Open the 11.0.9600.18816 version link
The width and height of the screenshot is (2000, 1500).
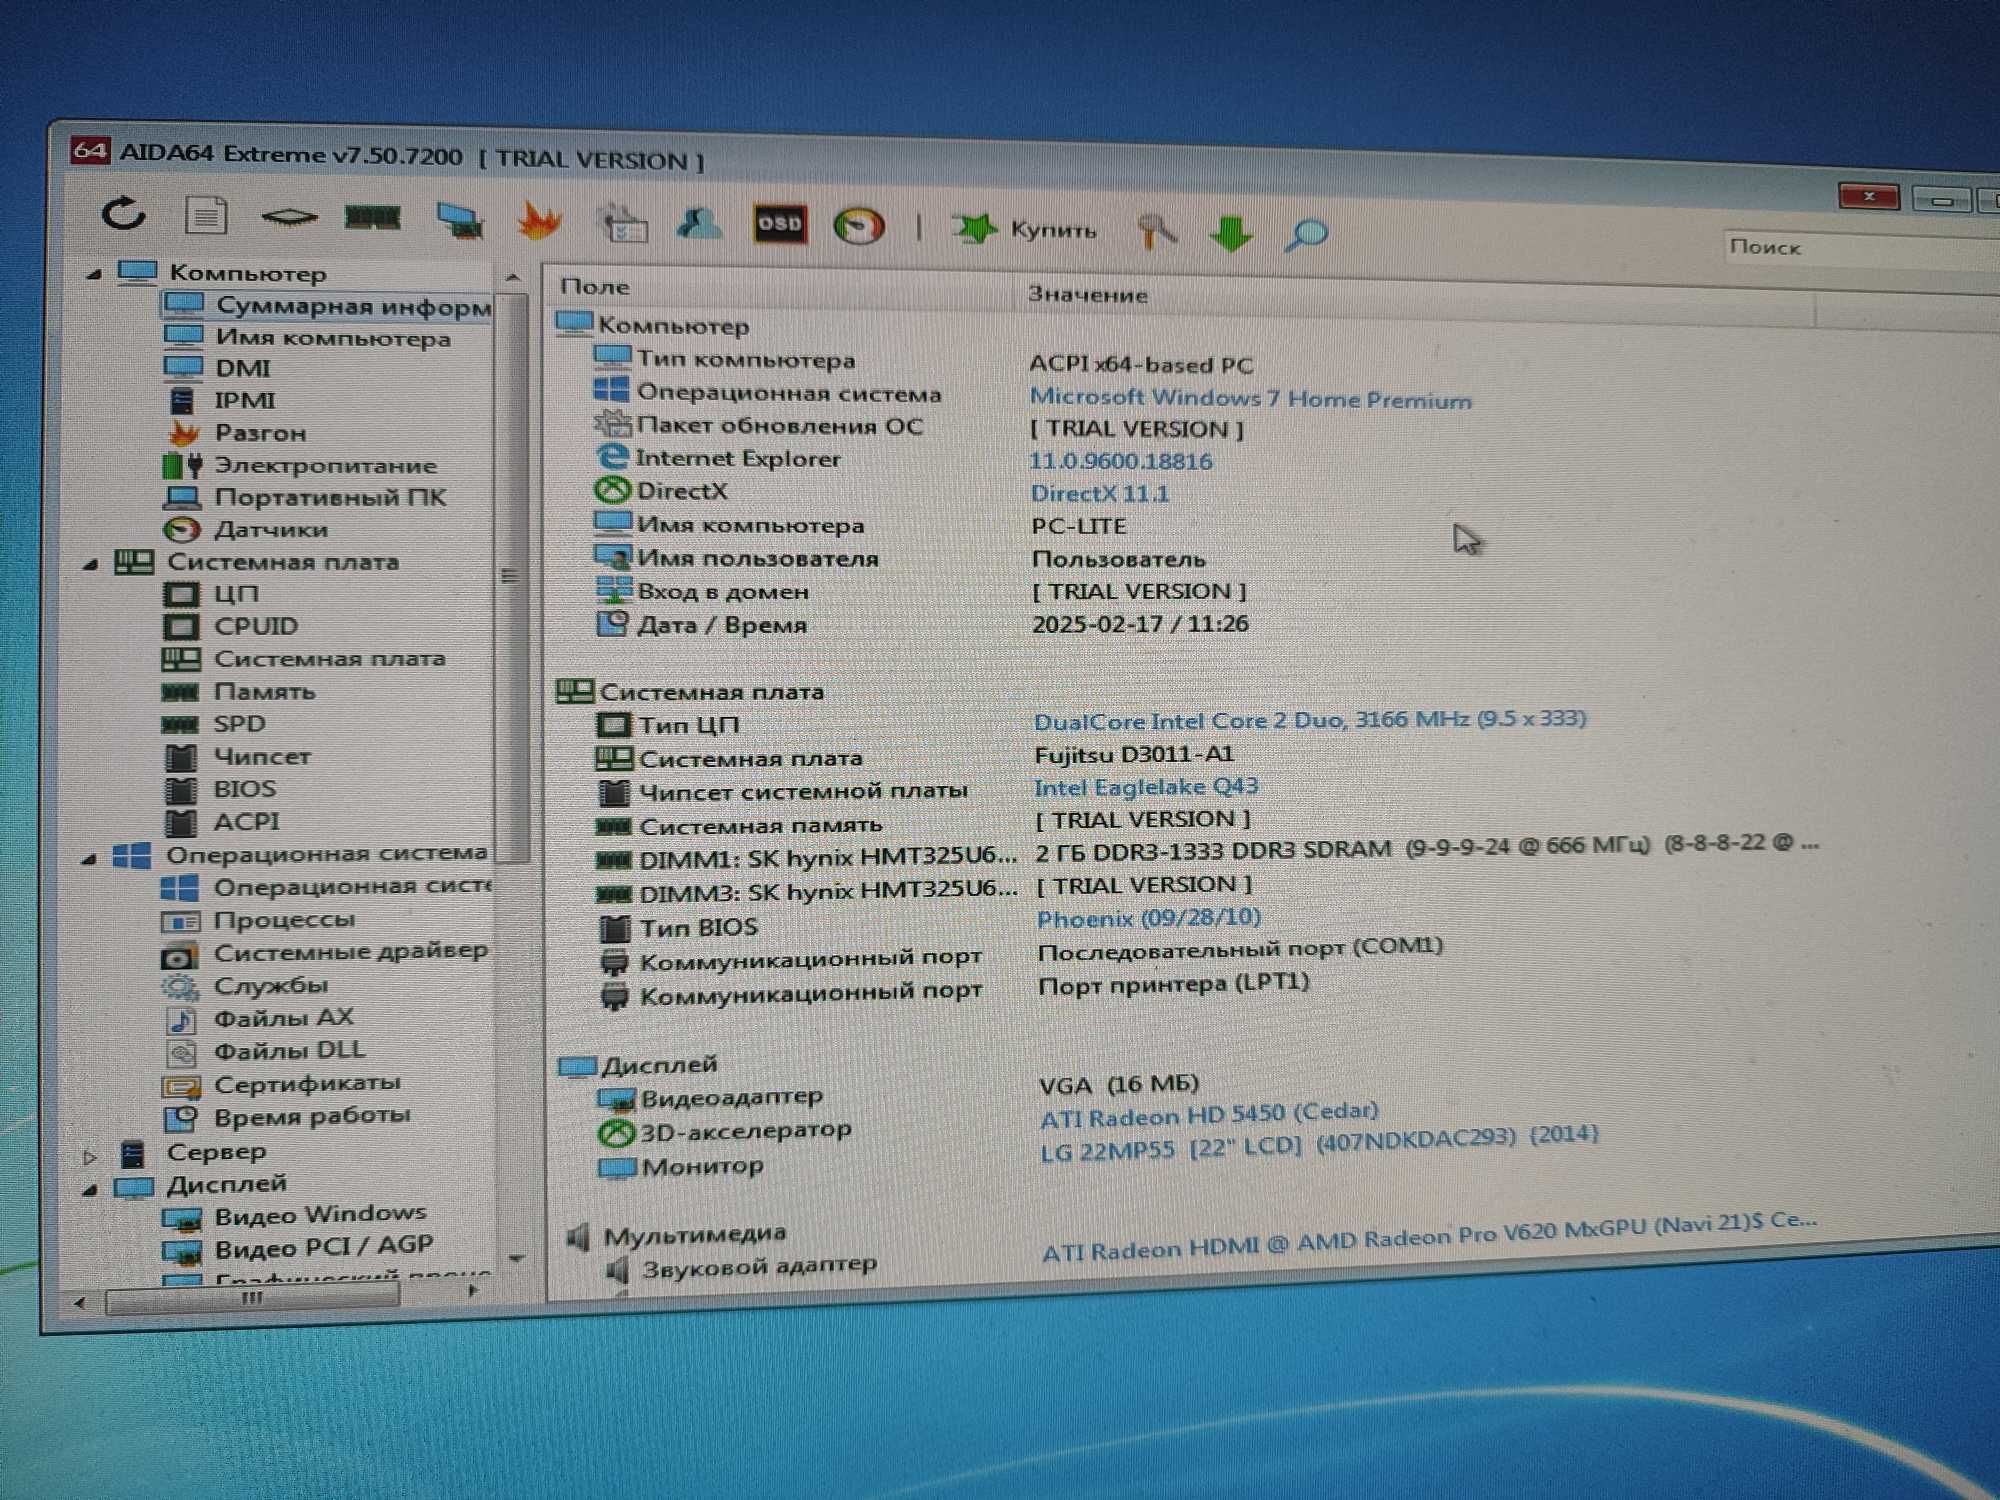coord(1121,461)
